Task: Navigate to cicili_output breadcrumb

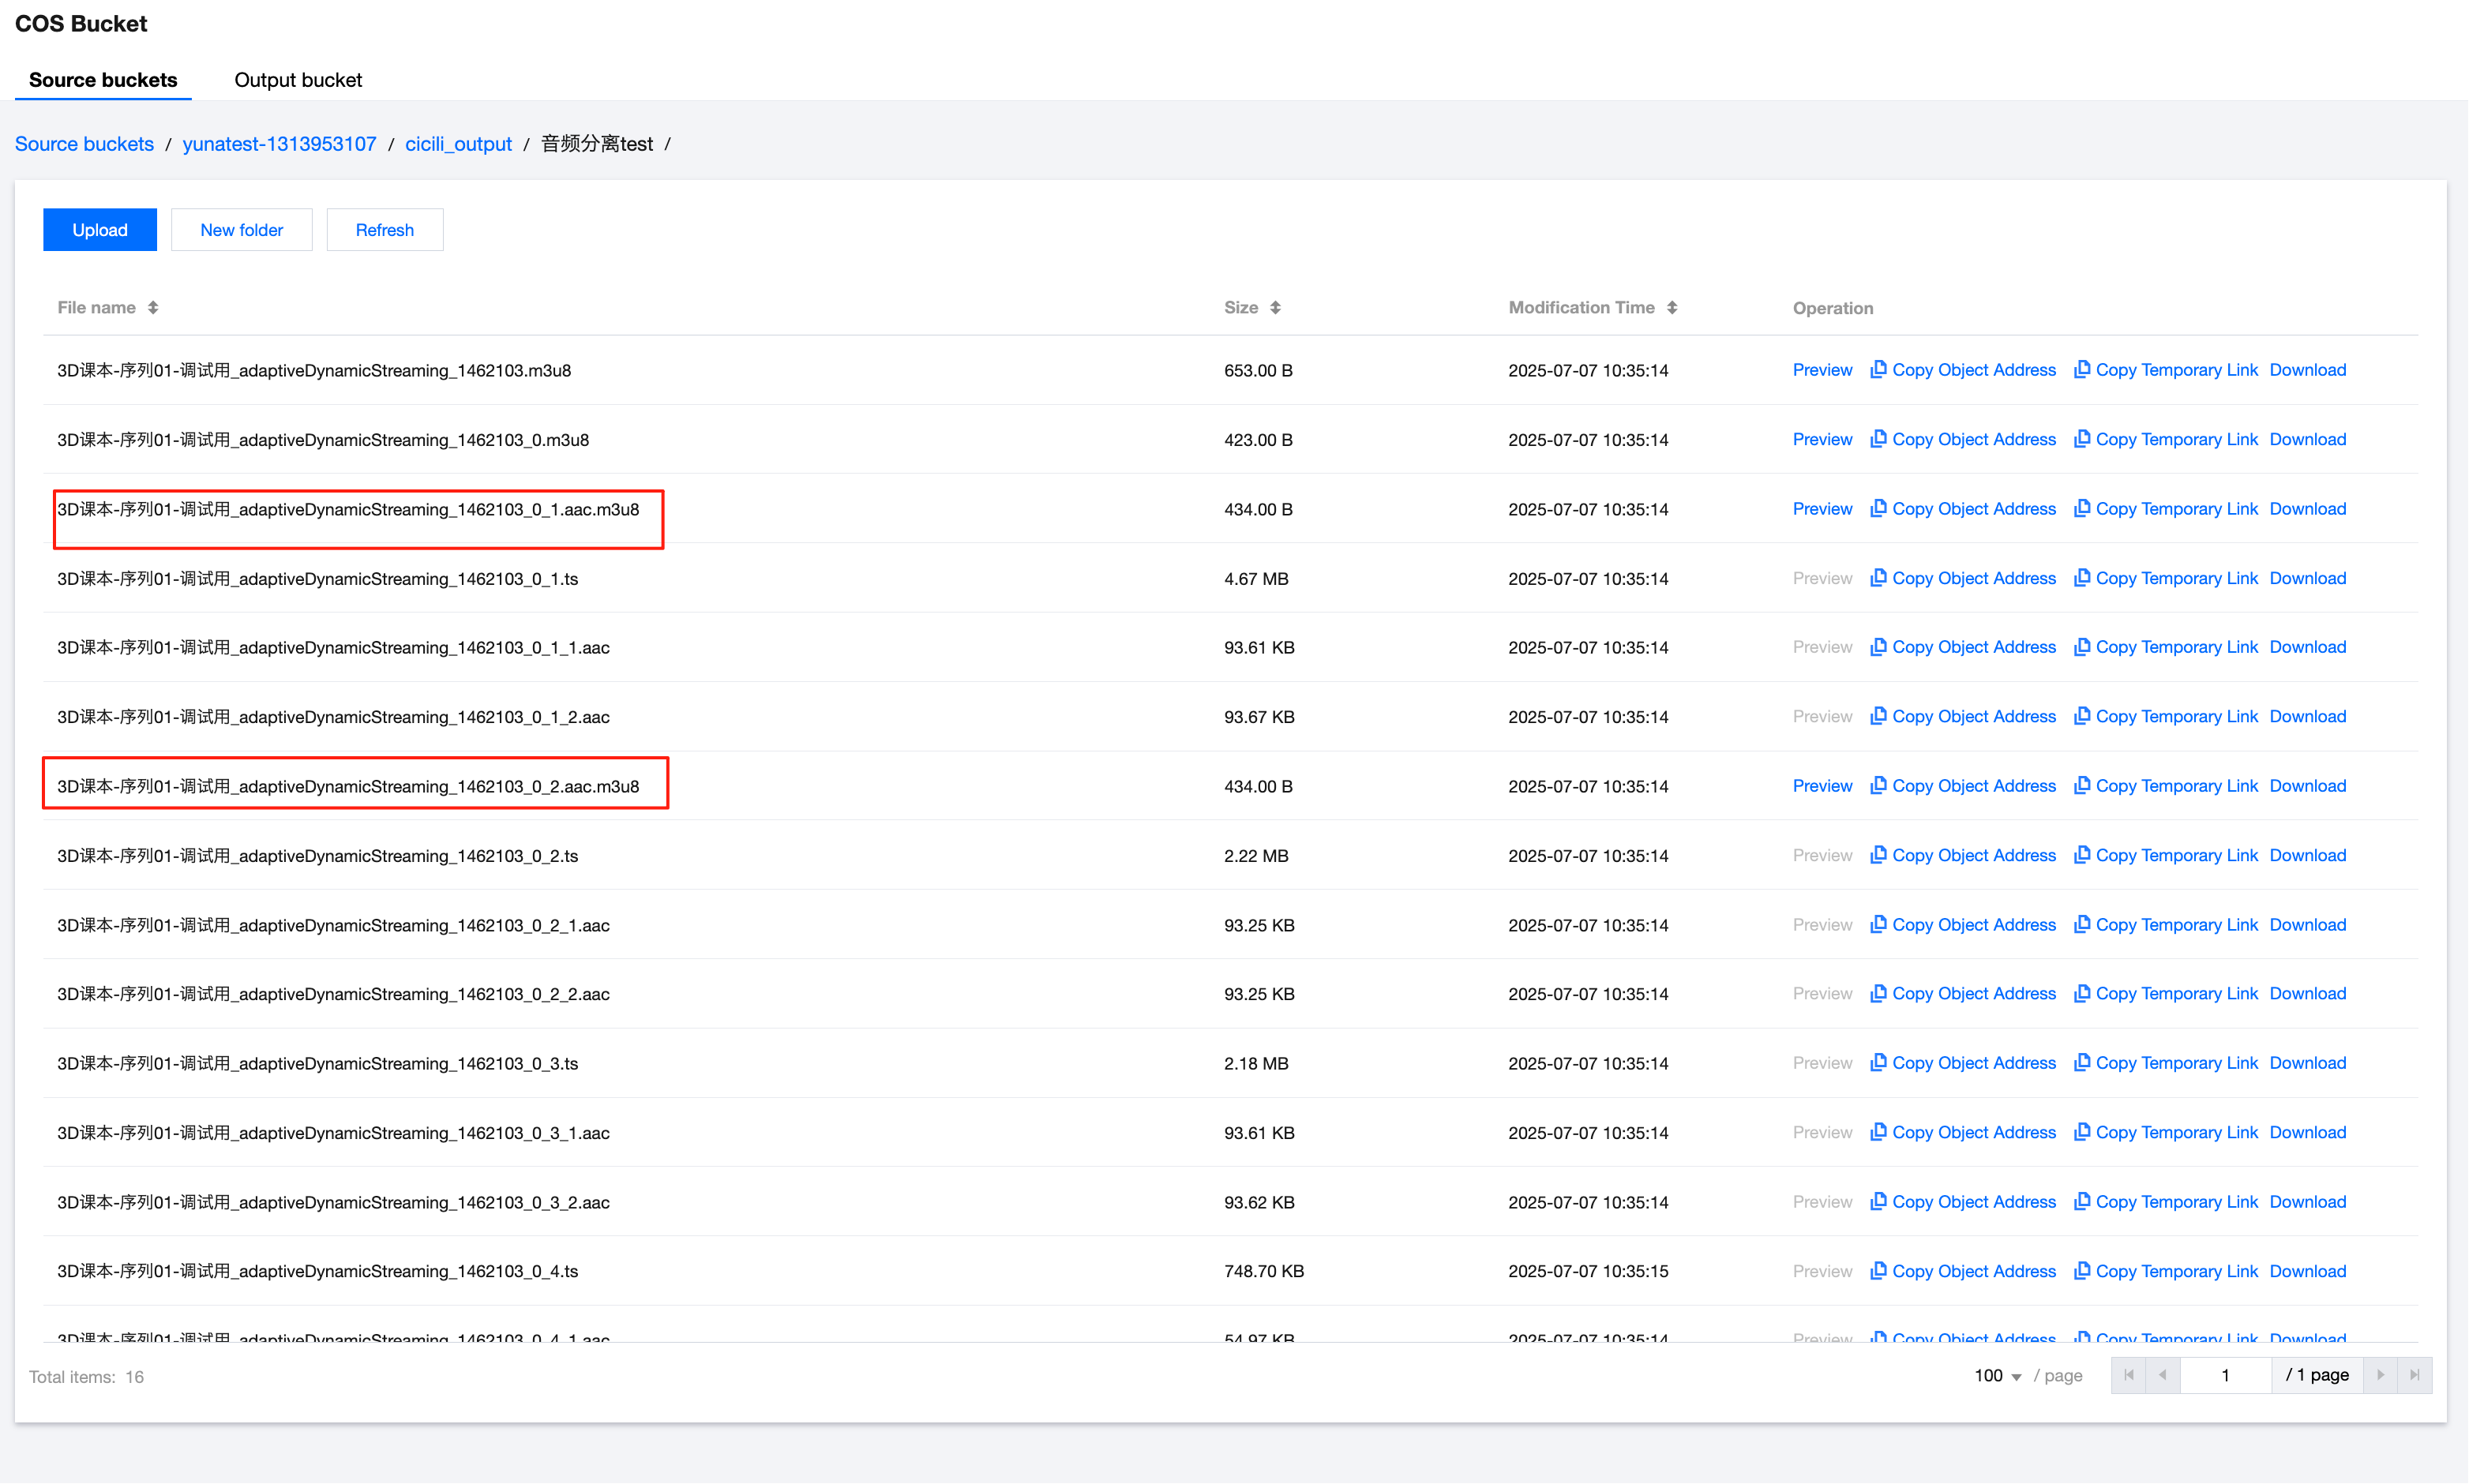Action: pyautogui.click(x=458, y=144)
